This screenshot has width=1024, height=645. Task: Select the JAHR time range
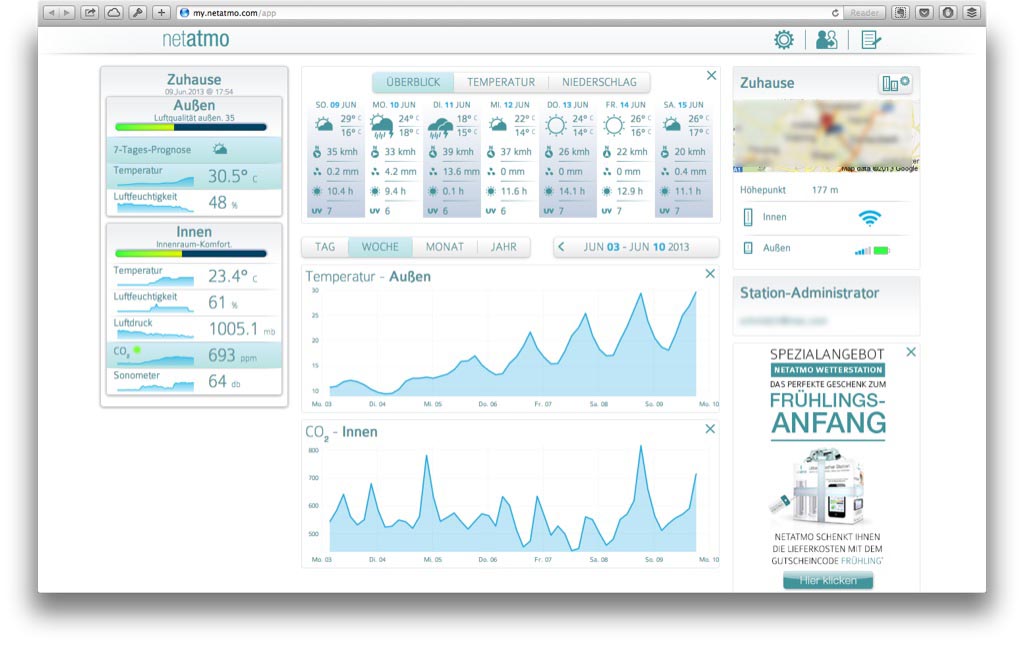pos(504,247)
